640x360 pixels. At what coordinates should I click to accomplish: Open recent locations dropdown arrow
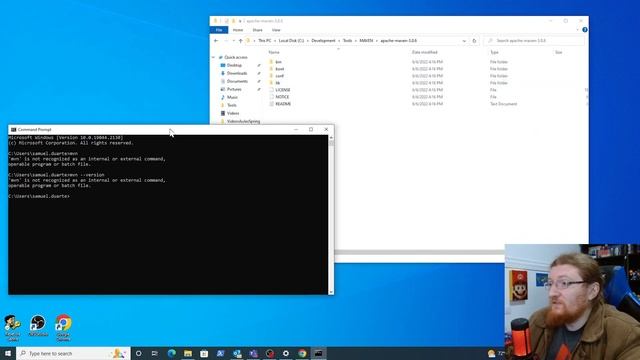click(233, 41)
